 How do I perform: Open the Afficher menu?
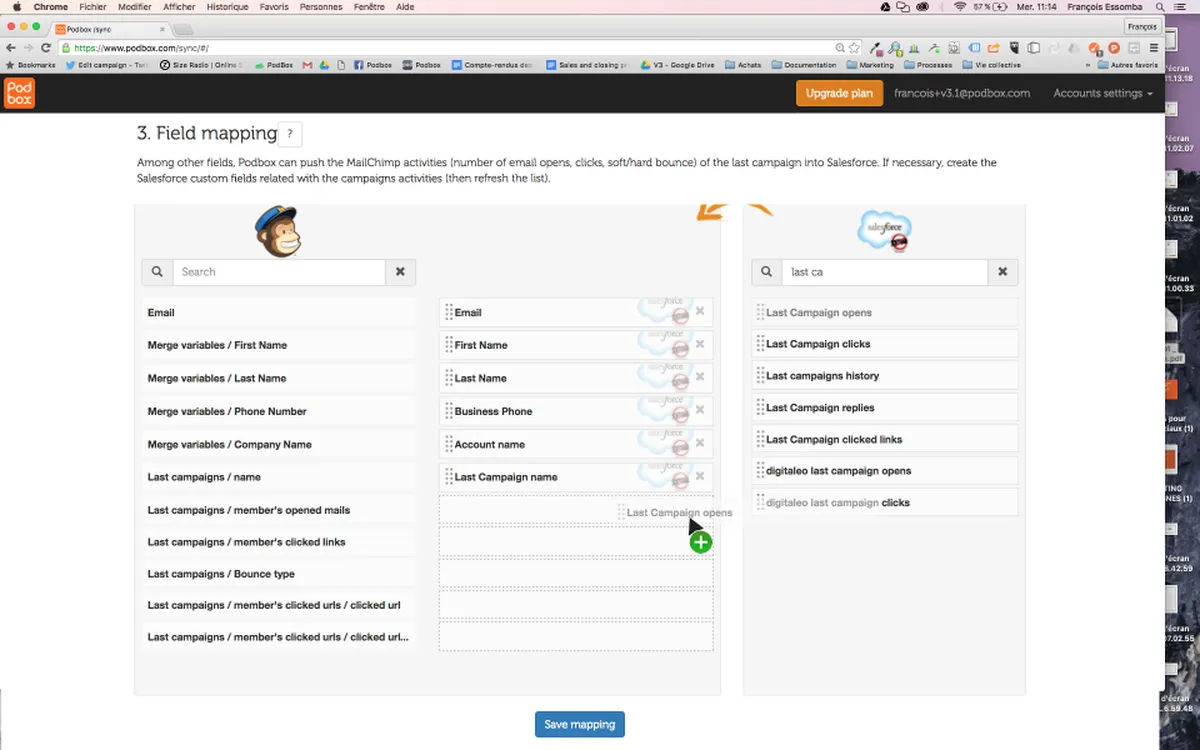click(180, 7)
